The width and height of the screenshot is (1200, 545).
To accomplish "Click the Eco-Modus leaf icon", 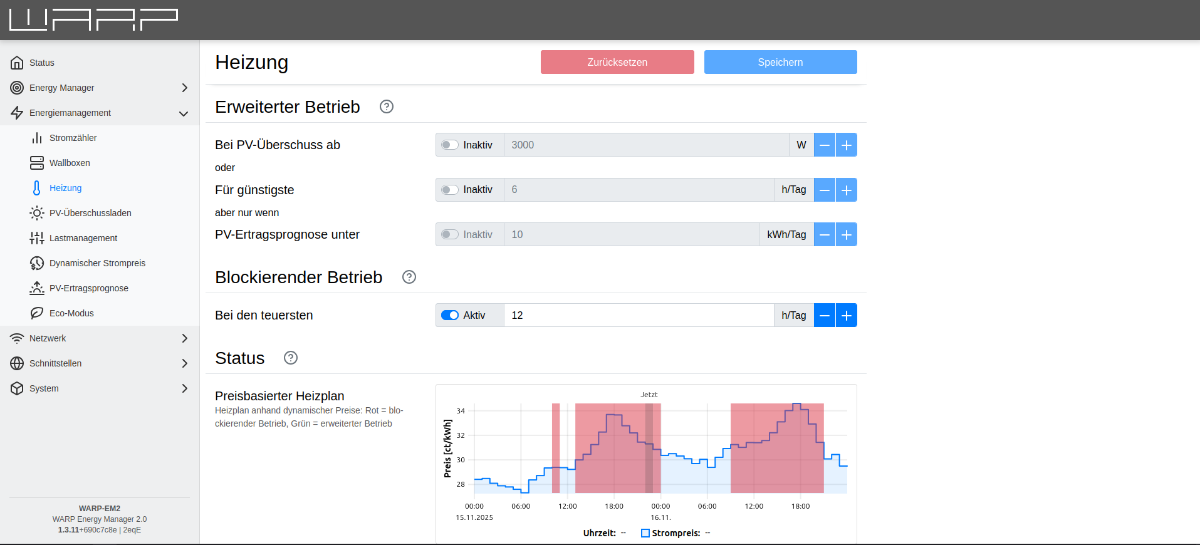I will (x=37, y=313).
